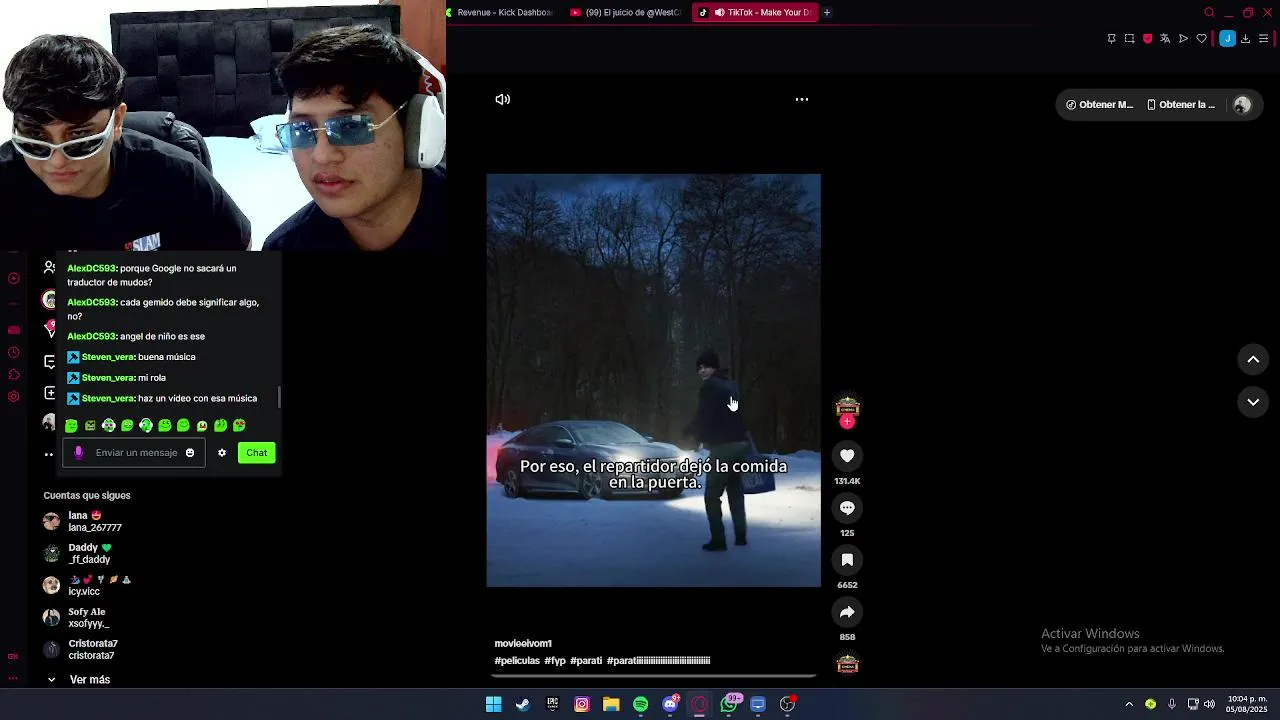
Task: Click the blue J profile icon
Action: pyautogui.click(x=1227, y=38)
